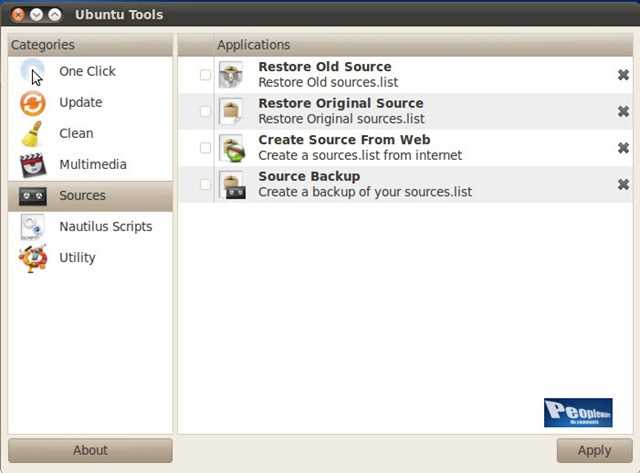
Task: Click the Utility category icon
Action: [33, 258]
